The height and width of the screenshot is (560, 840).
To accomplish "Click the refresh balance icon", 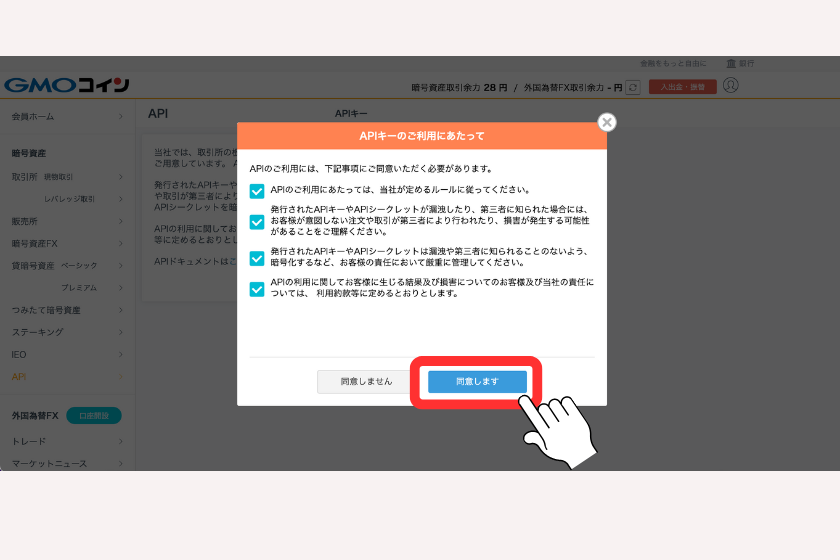I will [x=632, y=88].
